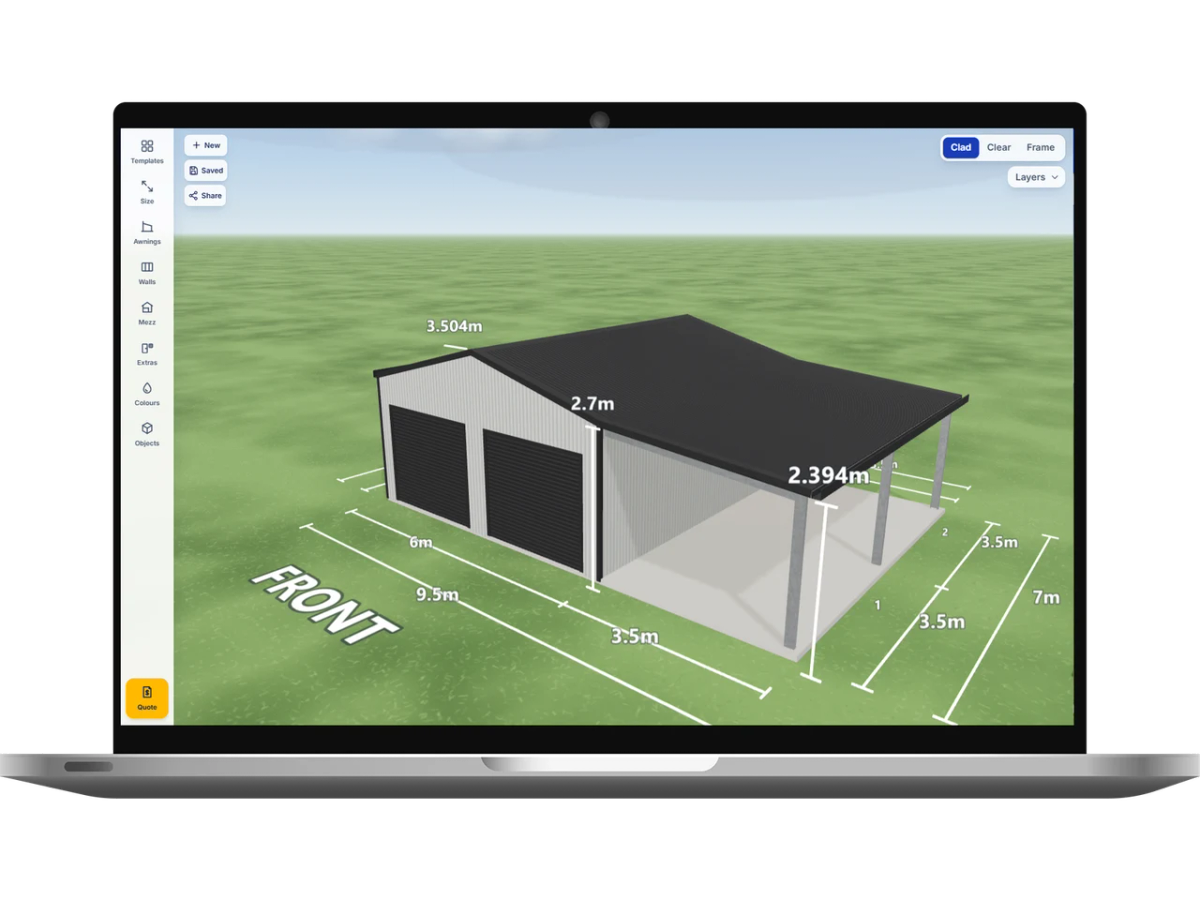Open the Mezz panel
The image size is (1200, 900).
click(147, 313)
